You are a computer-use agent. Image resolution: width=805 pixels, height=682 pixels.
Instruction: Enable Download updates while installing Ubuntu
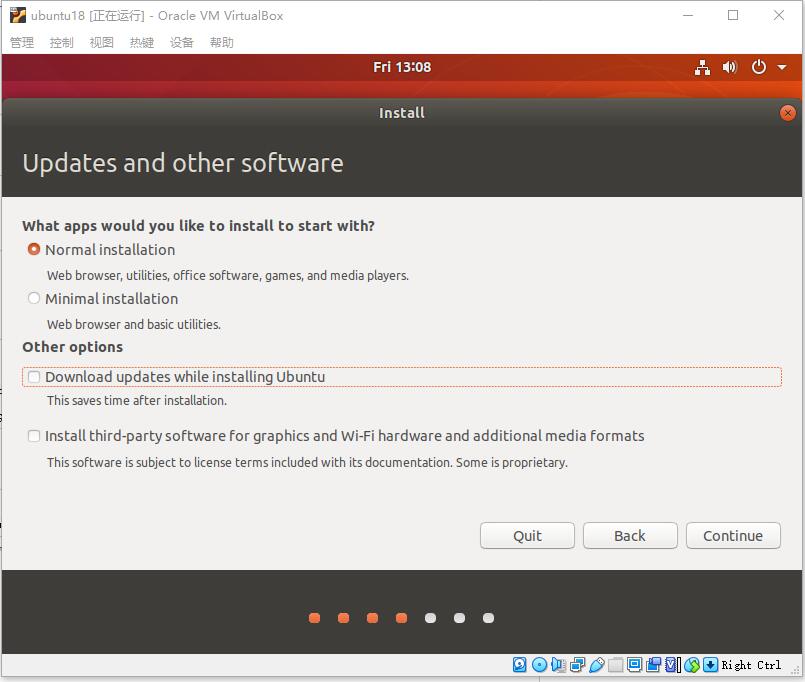click(x=34, y=377)
